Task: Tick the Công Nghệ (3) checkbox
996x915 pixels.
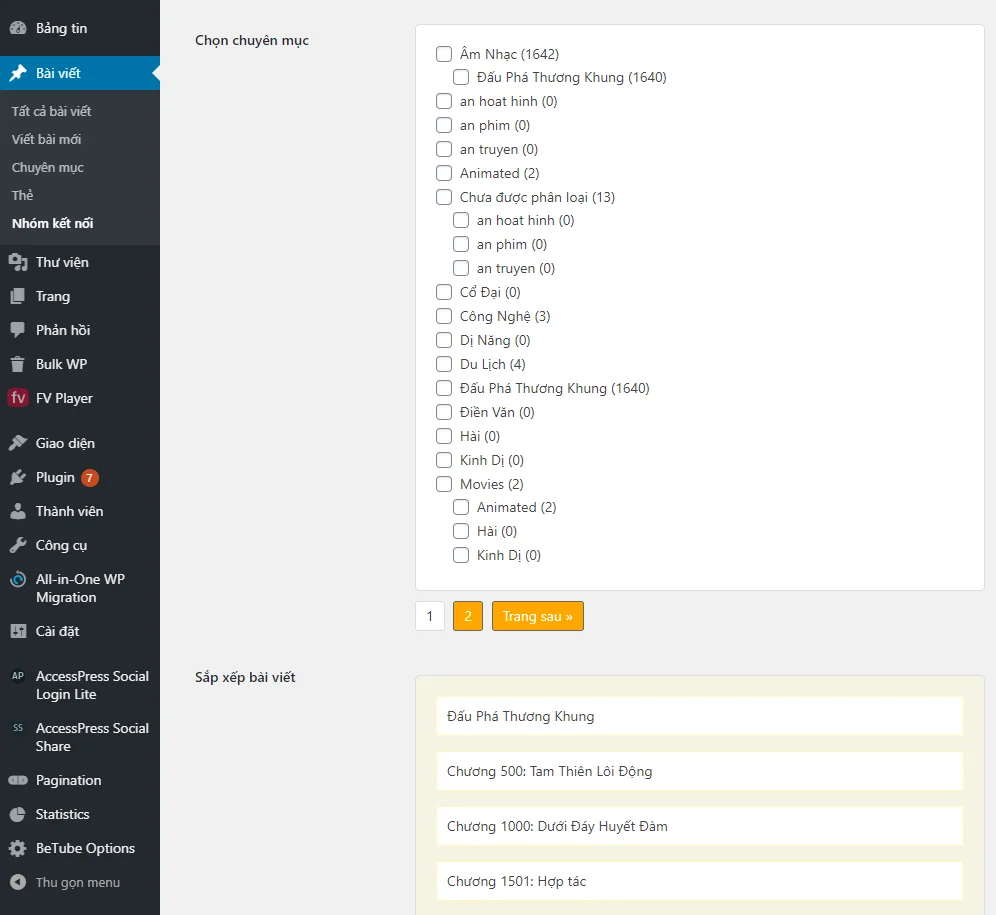Action: (x=444, y=316)
